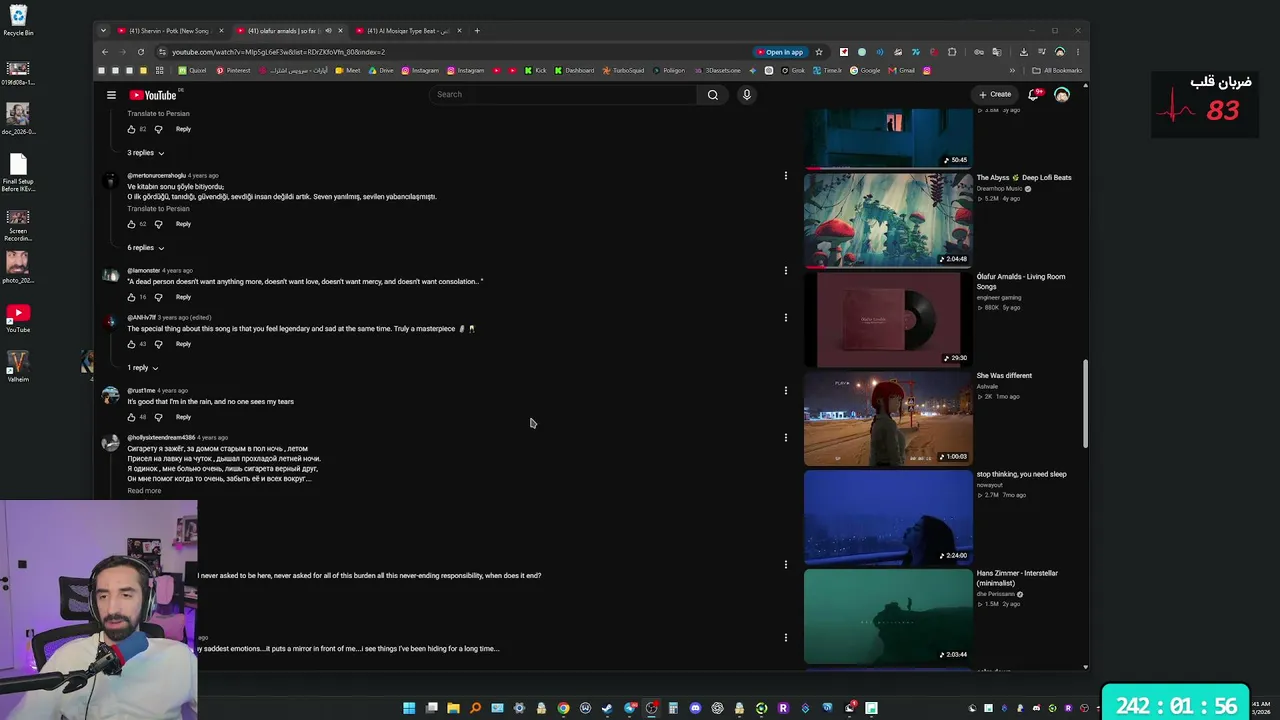Like the @iamonster comment
The image size is (1280, 720).
131,297
